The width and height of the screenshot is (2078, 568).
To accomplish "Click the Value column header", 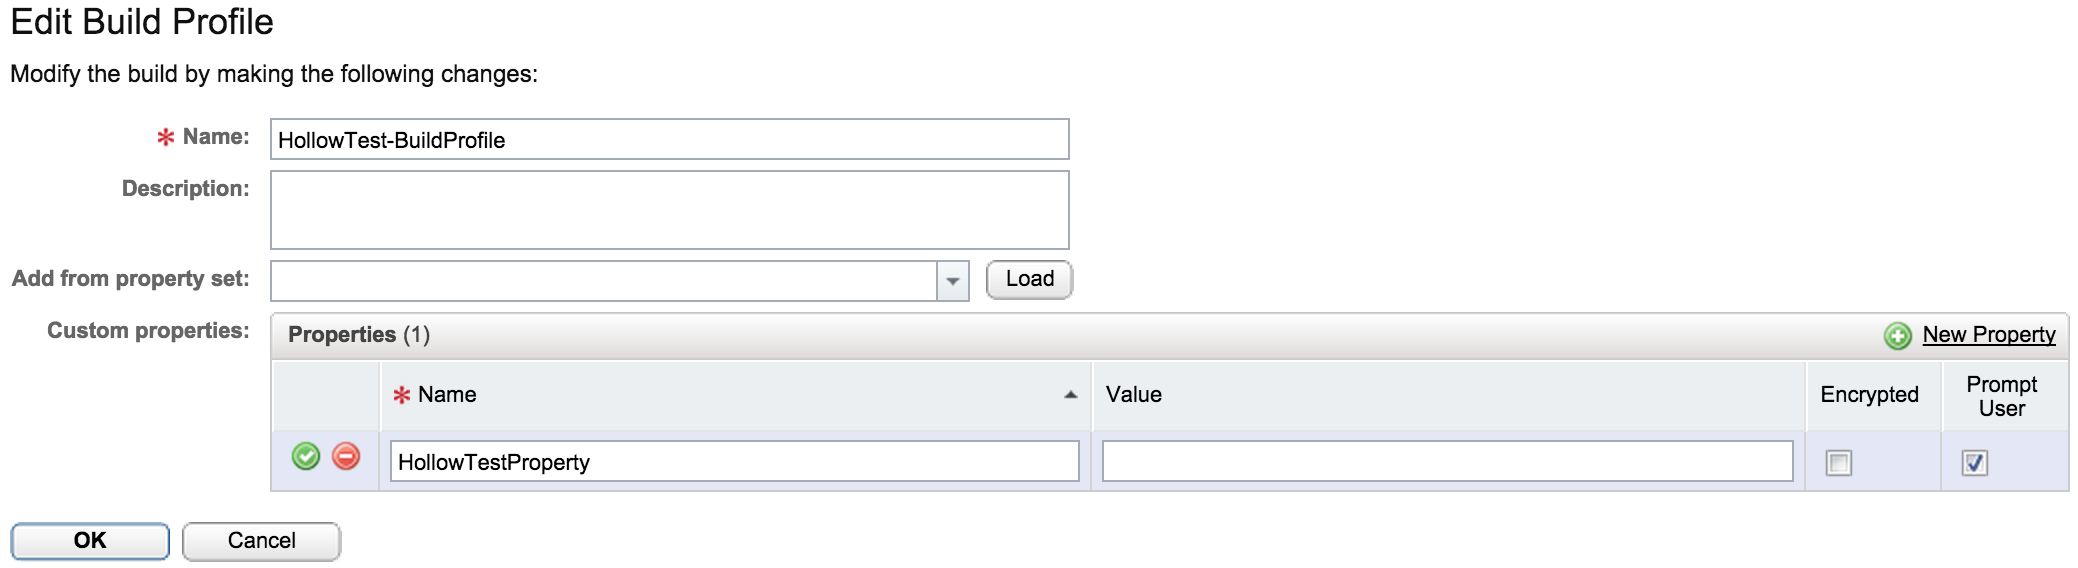I will tap(1134, 395).
